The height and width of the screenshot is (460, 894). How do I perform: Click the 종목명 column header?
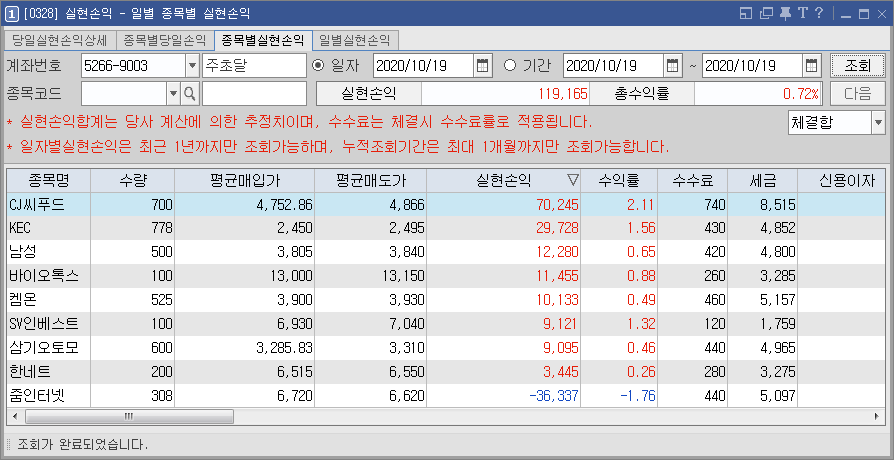48,181
